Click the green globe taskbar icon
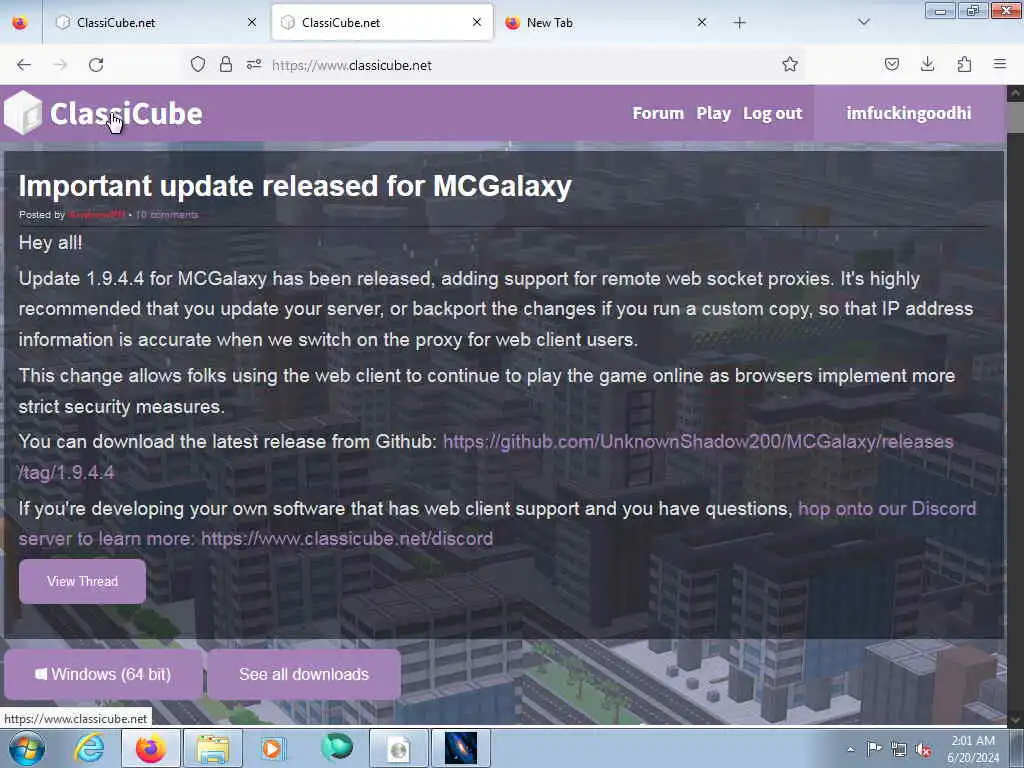Image resolution: width=1024 pixels, height=768 pixels. [337, 748]
